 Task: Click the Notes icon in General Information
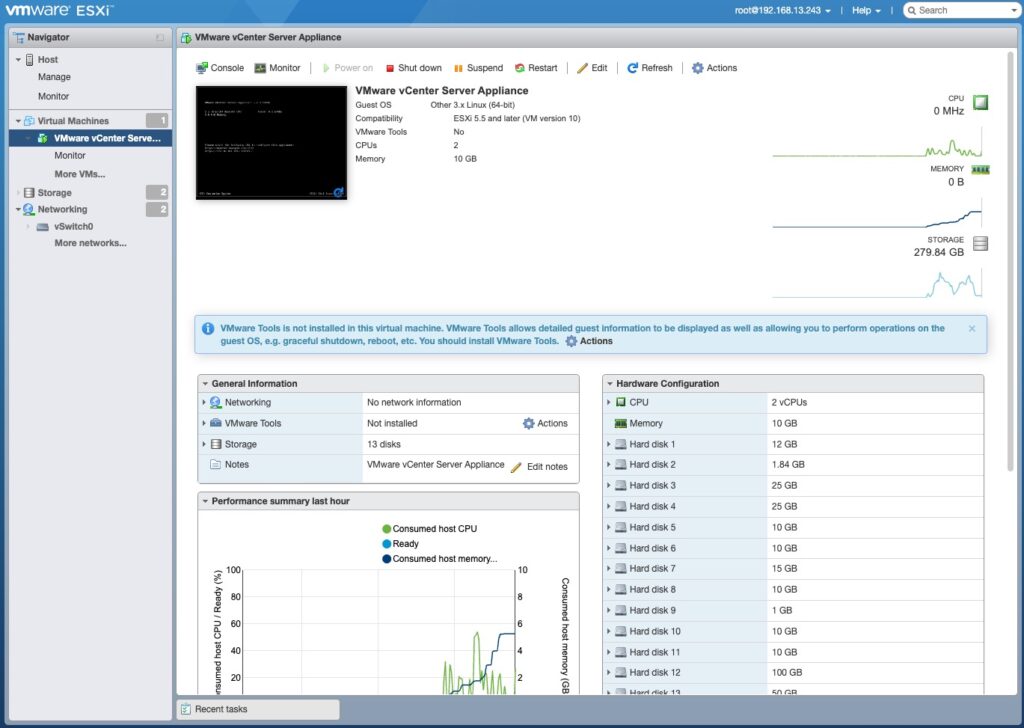tap(216, 464)
